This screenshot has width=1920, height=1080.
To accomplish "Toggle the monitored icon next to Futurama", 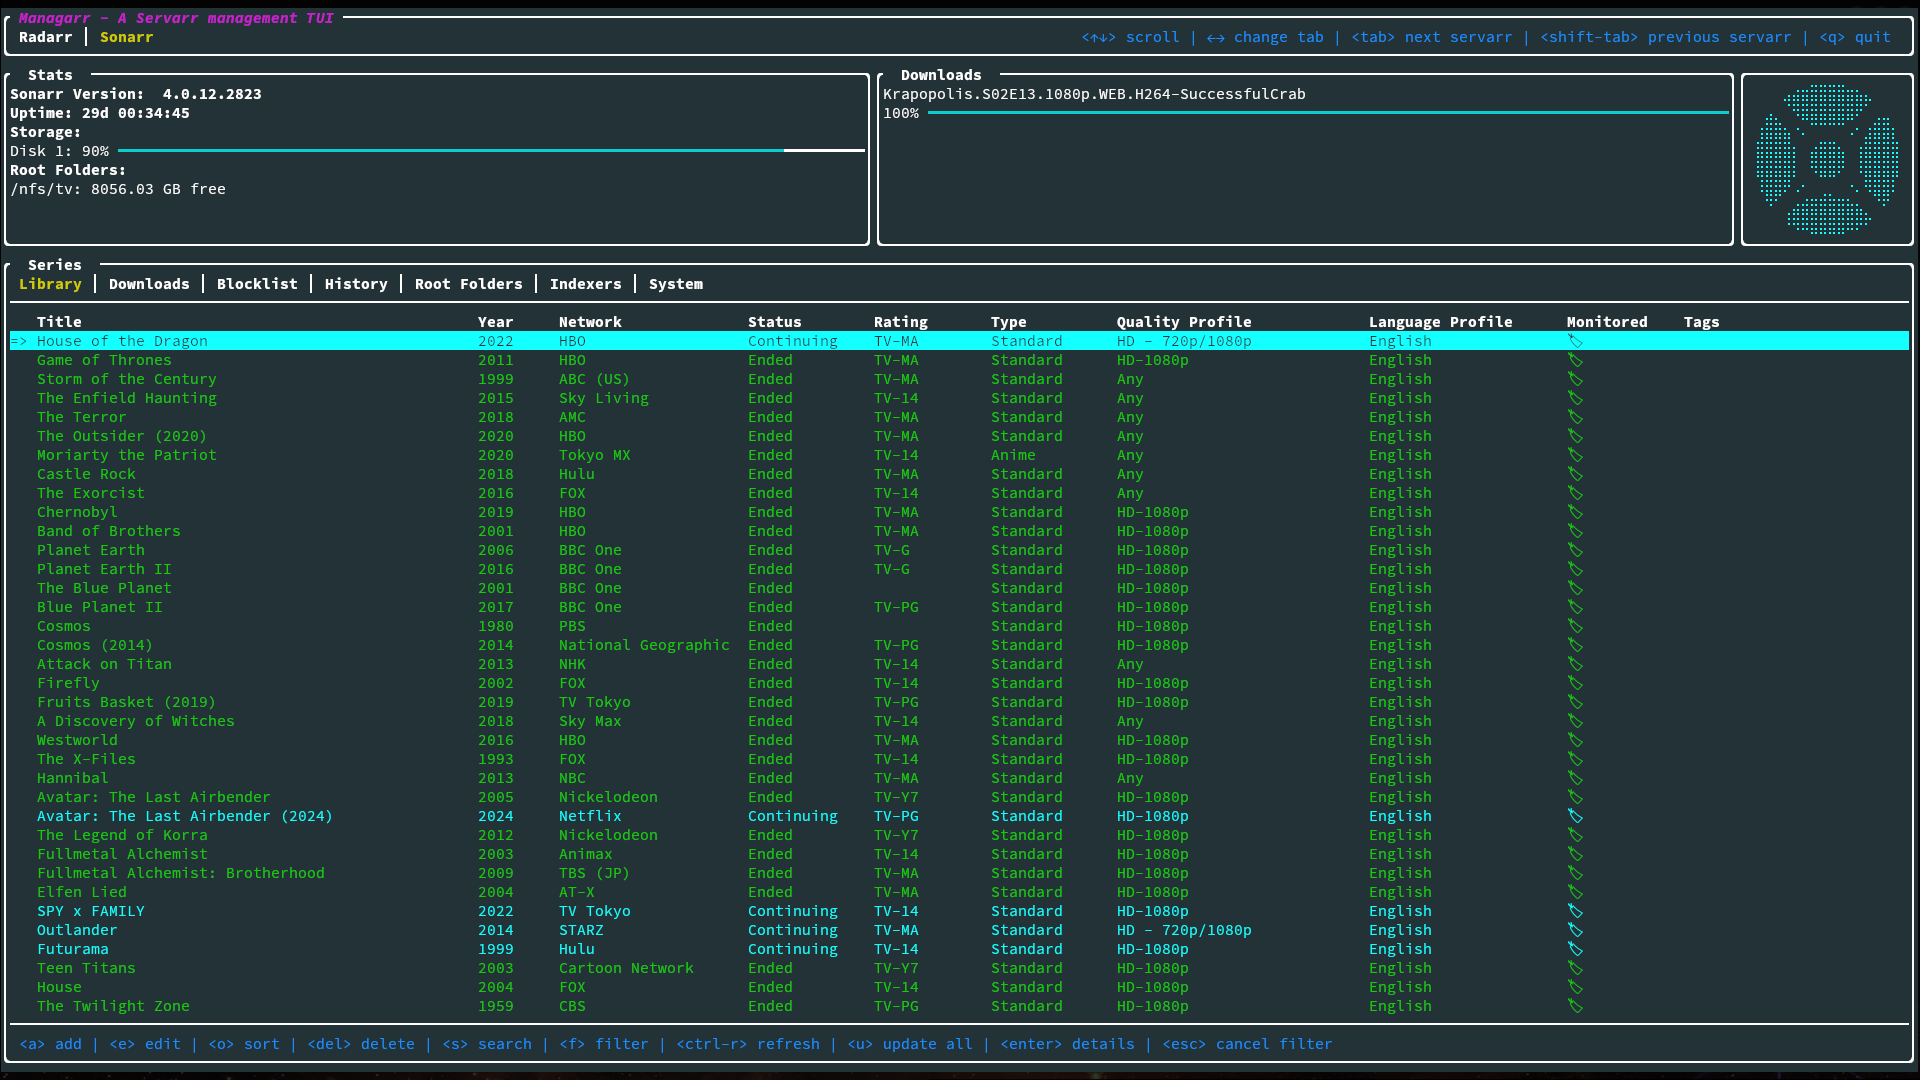I will point(1576,949).
